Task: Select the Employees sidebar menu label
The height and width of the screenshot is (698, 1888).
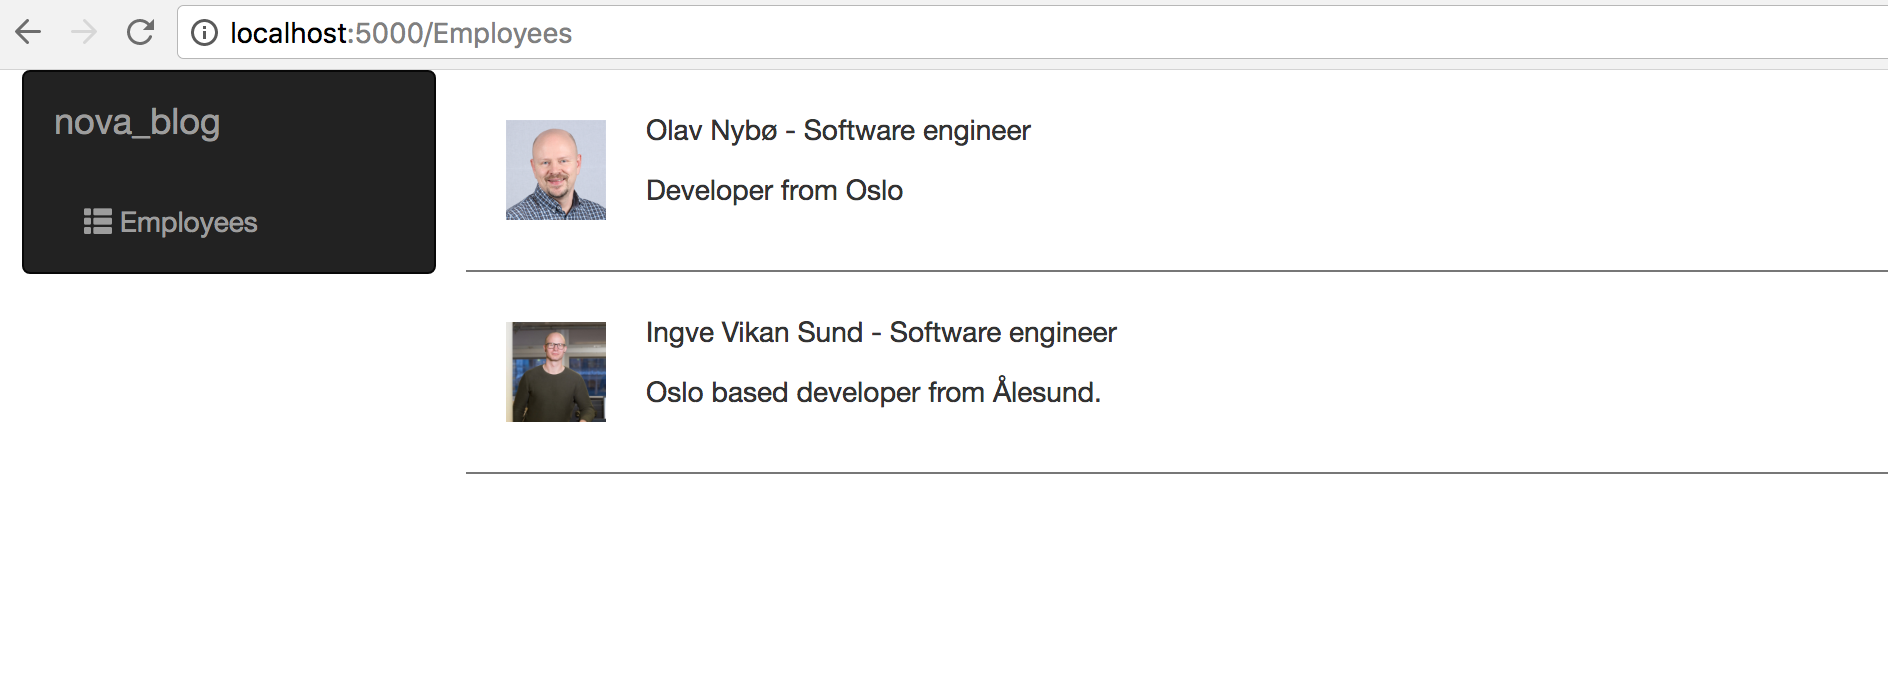Action: click(188, 222)
